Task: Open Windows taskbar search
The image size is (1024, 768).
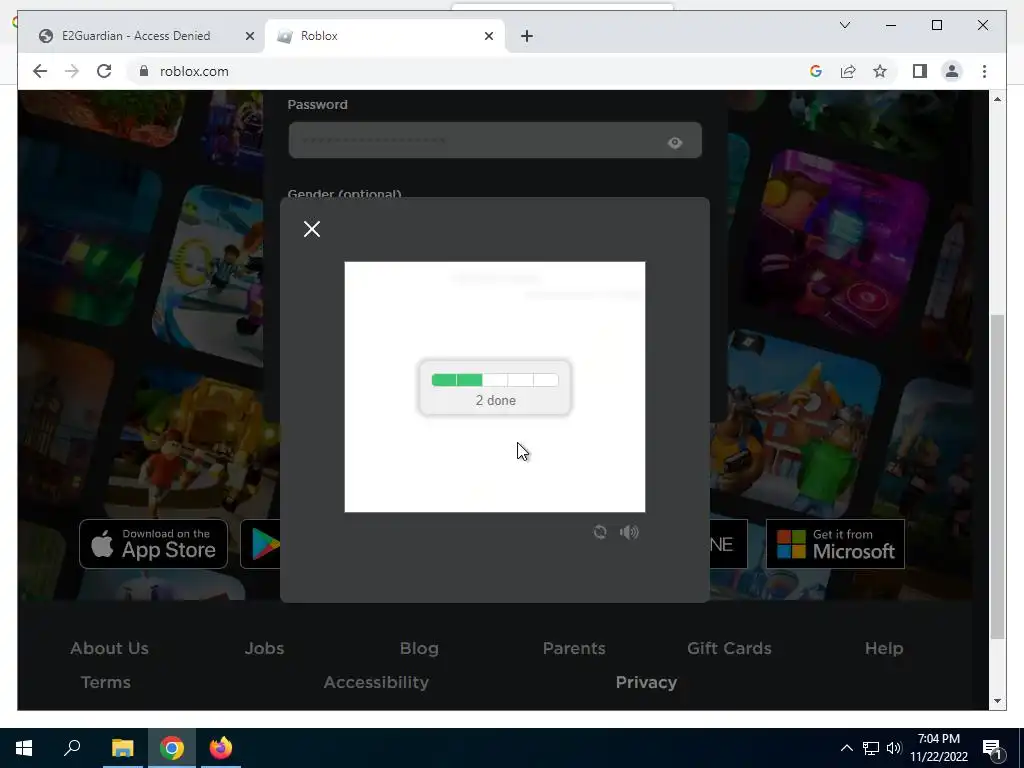Action: pos(72,748)
